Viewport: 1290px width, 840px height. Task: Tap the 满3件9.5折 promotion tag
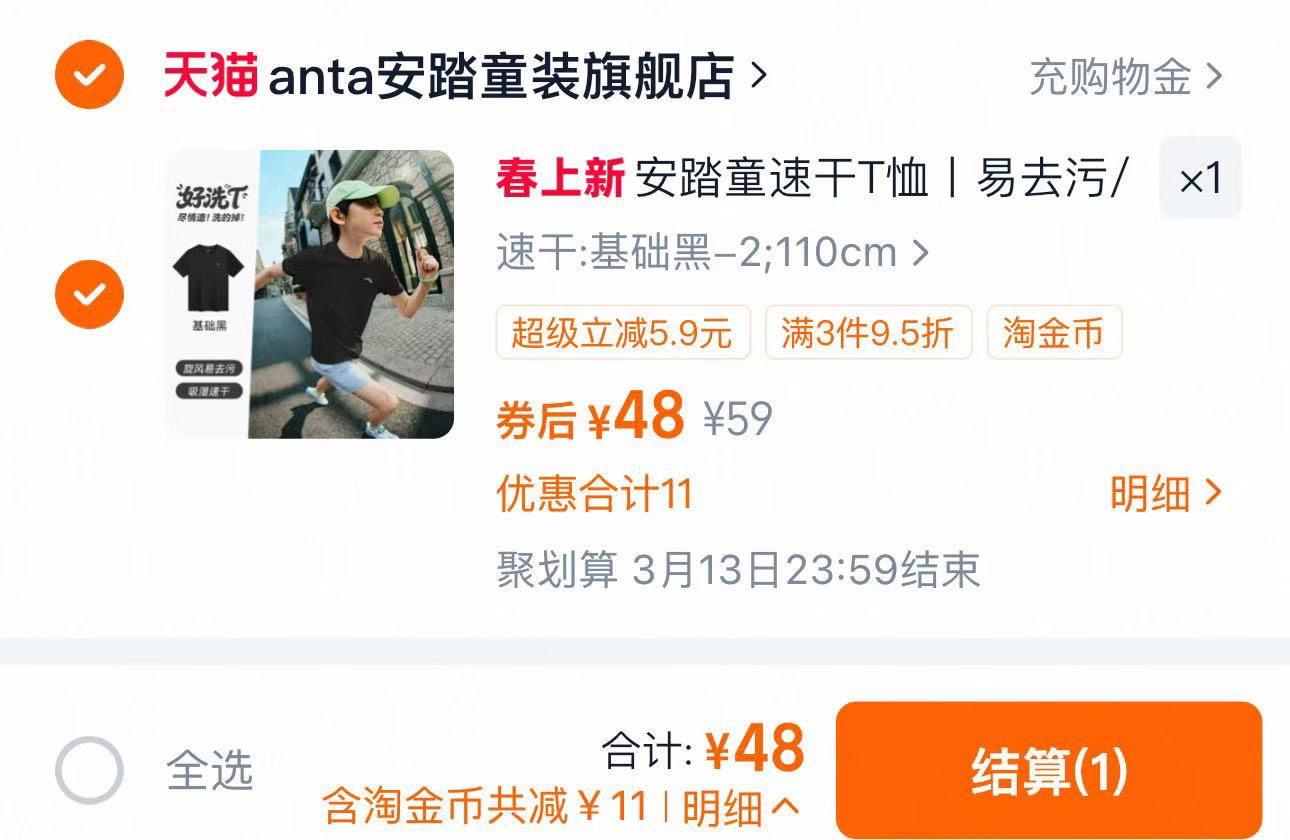click(x=868, y=332)
